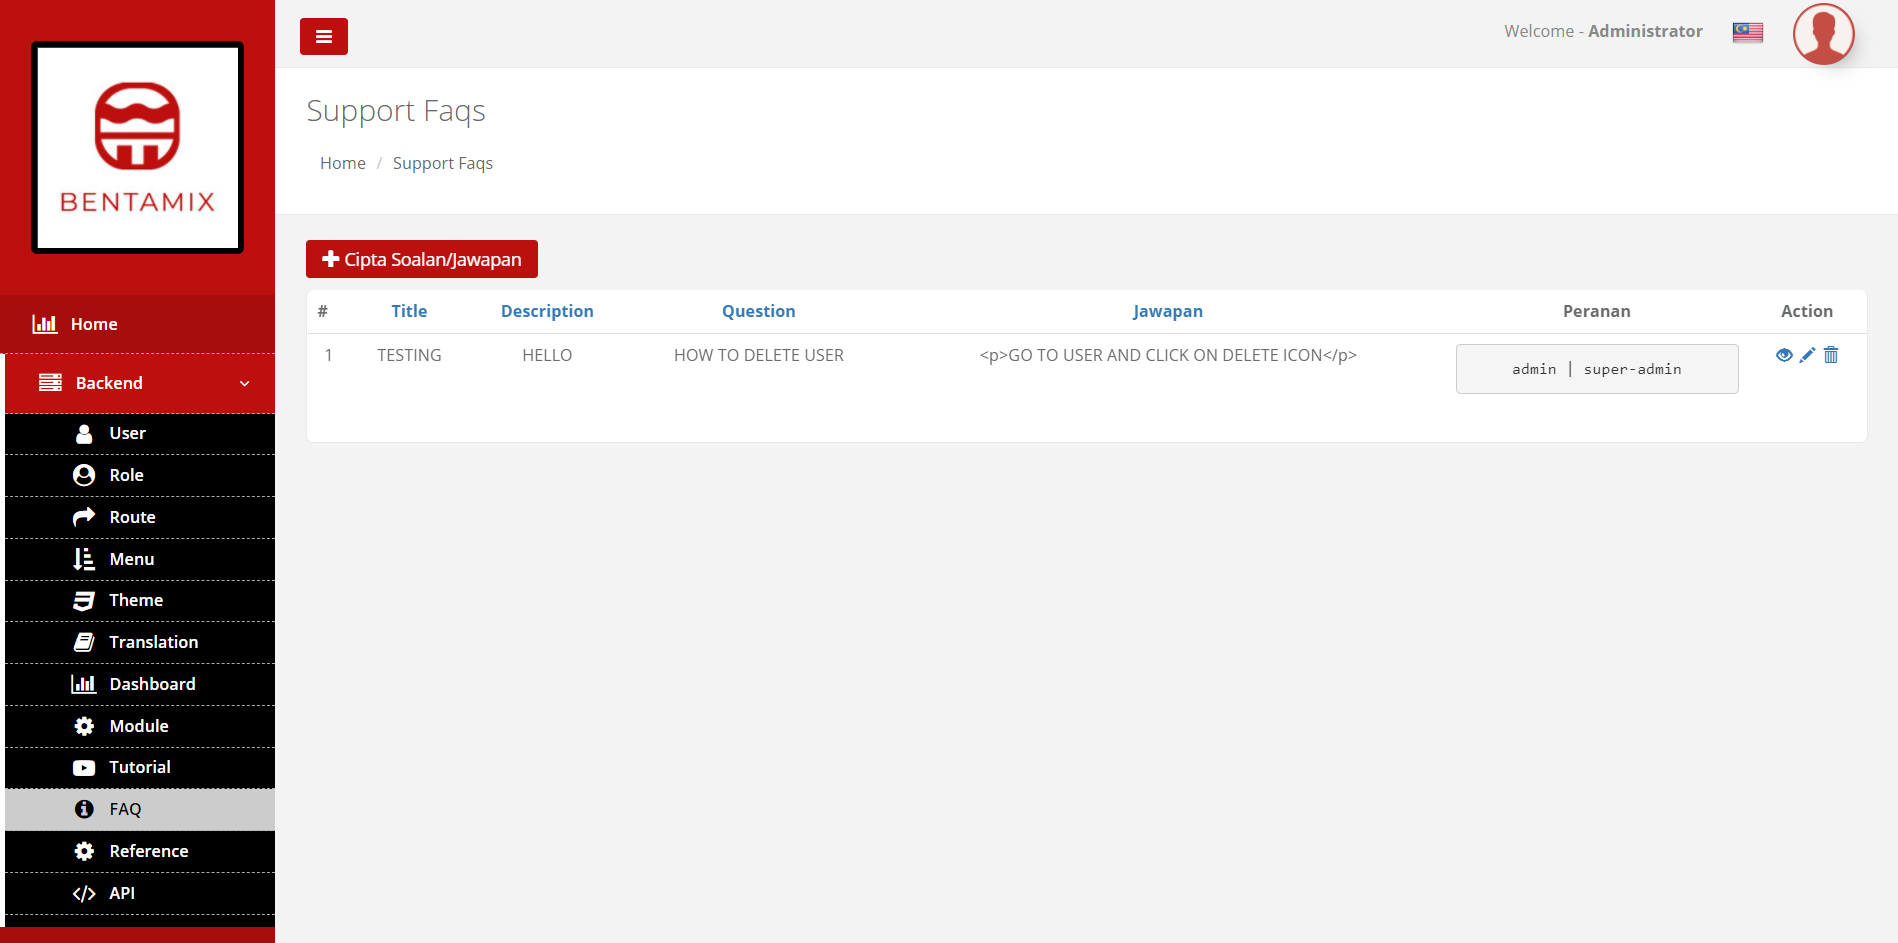
Task: Click the eye view icon in Action column
Action: pyautogui.click(x=1783, y=355)
